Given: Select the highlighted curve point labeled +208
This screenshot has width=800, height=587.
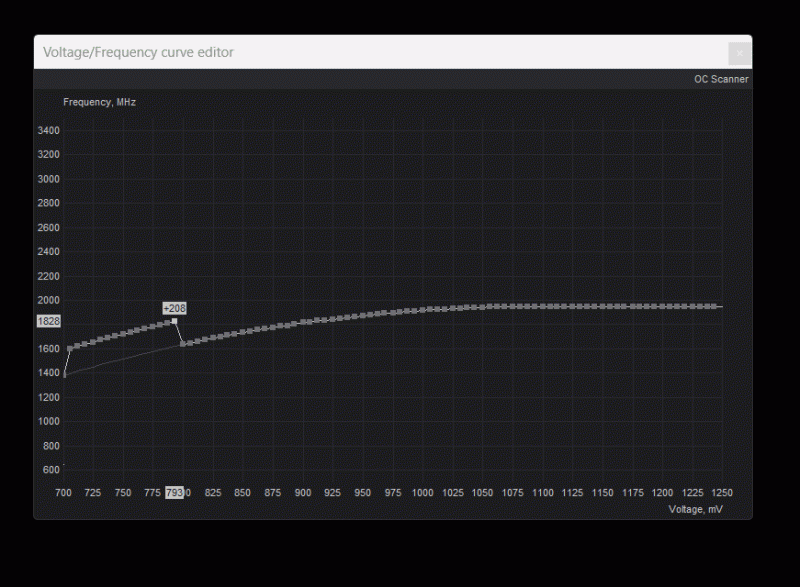Looking at the screenshot, I should tap(174, 321).
